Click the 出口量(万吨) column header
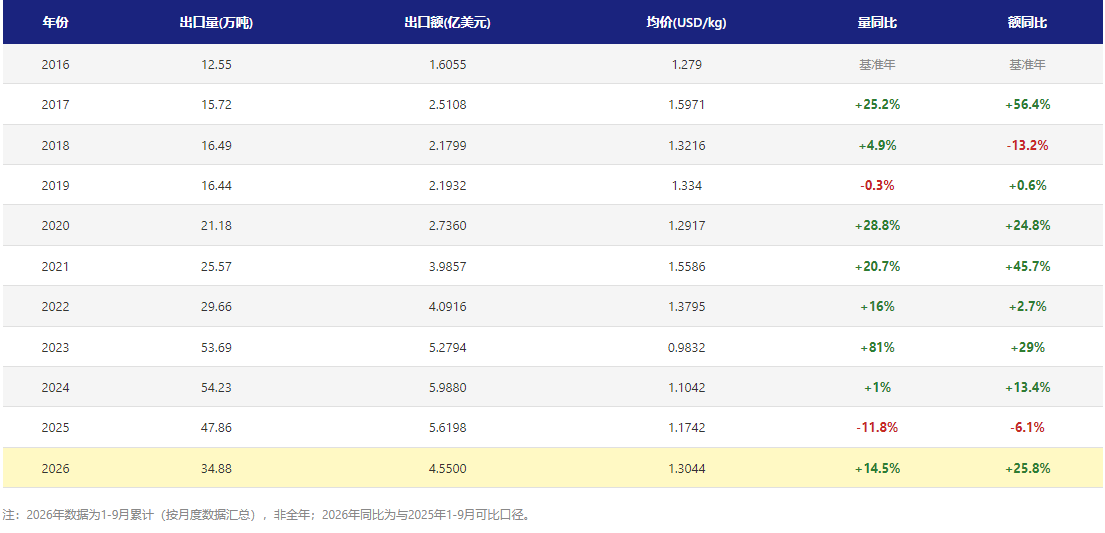The image size is (1105, 533). tap(216, 23)
